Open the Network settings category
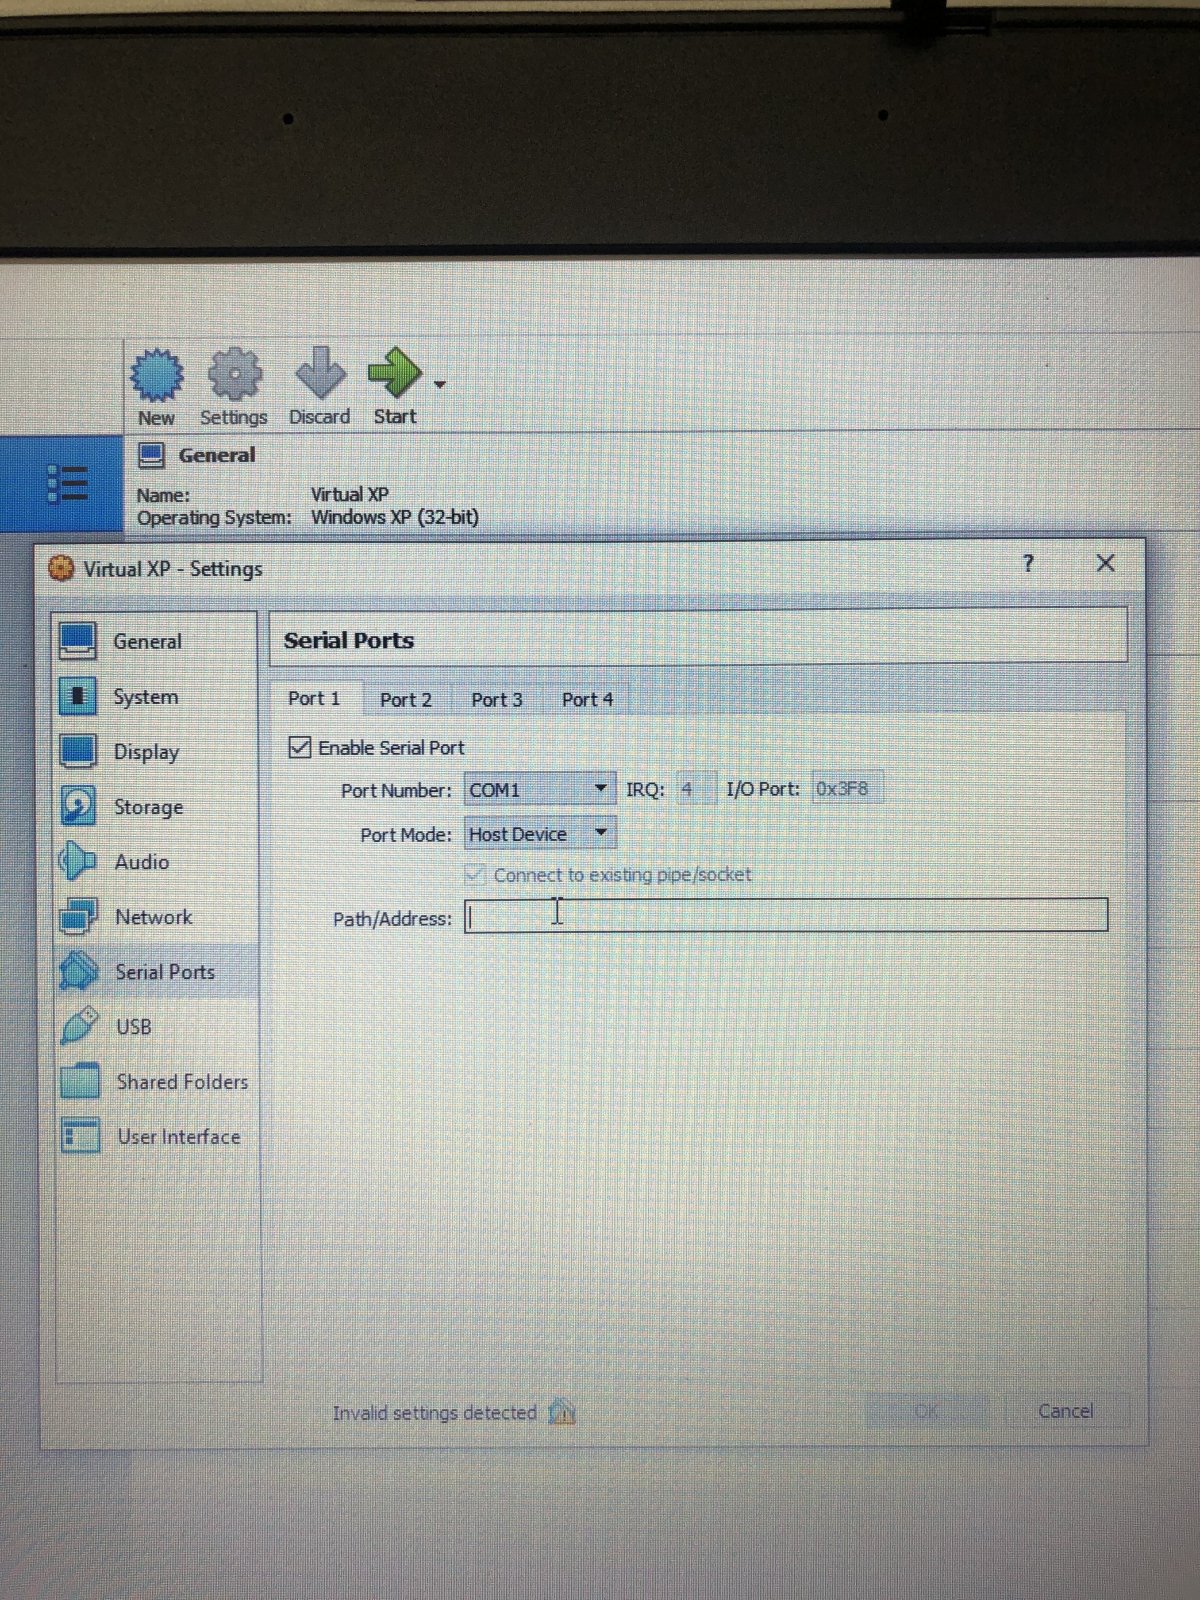Screen dimensions: 1200x1600 click(x=155, y=916)
